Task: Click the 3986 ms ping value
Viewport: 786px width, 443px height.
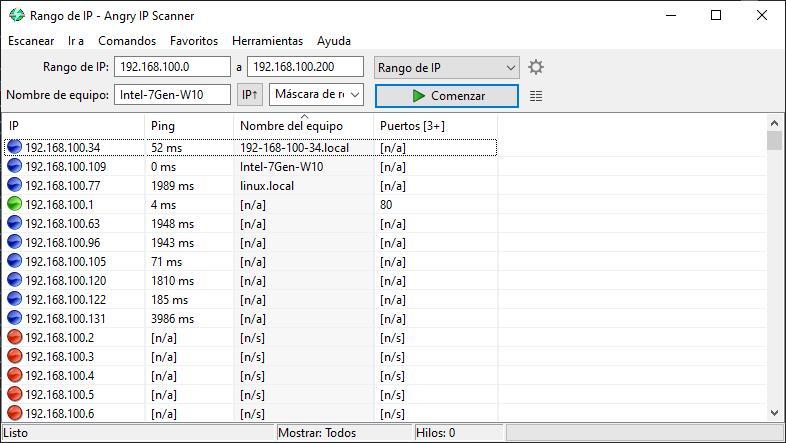Action: click(x=172, y=319)
